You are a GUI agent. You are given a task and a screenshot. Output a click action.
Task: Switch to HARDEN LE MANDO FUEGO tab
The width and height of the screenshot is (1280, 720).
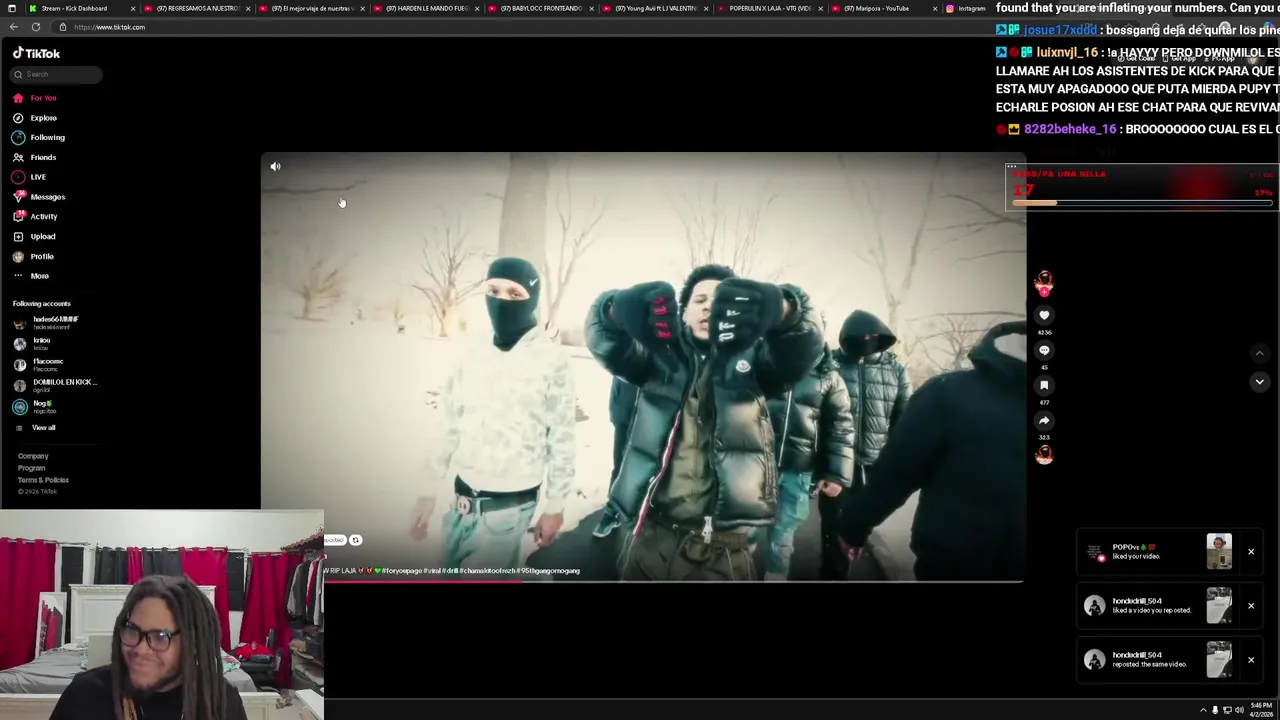[427, 8]
